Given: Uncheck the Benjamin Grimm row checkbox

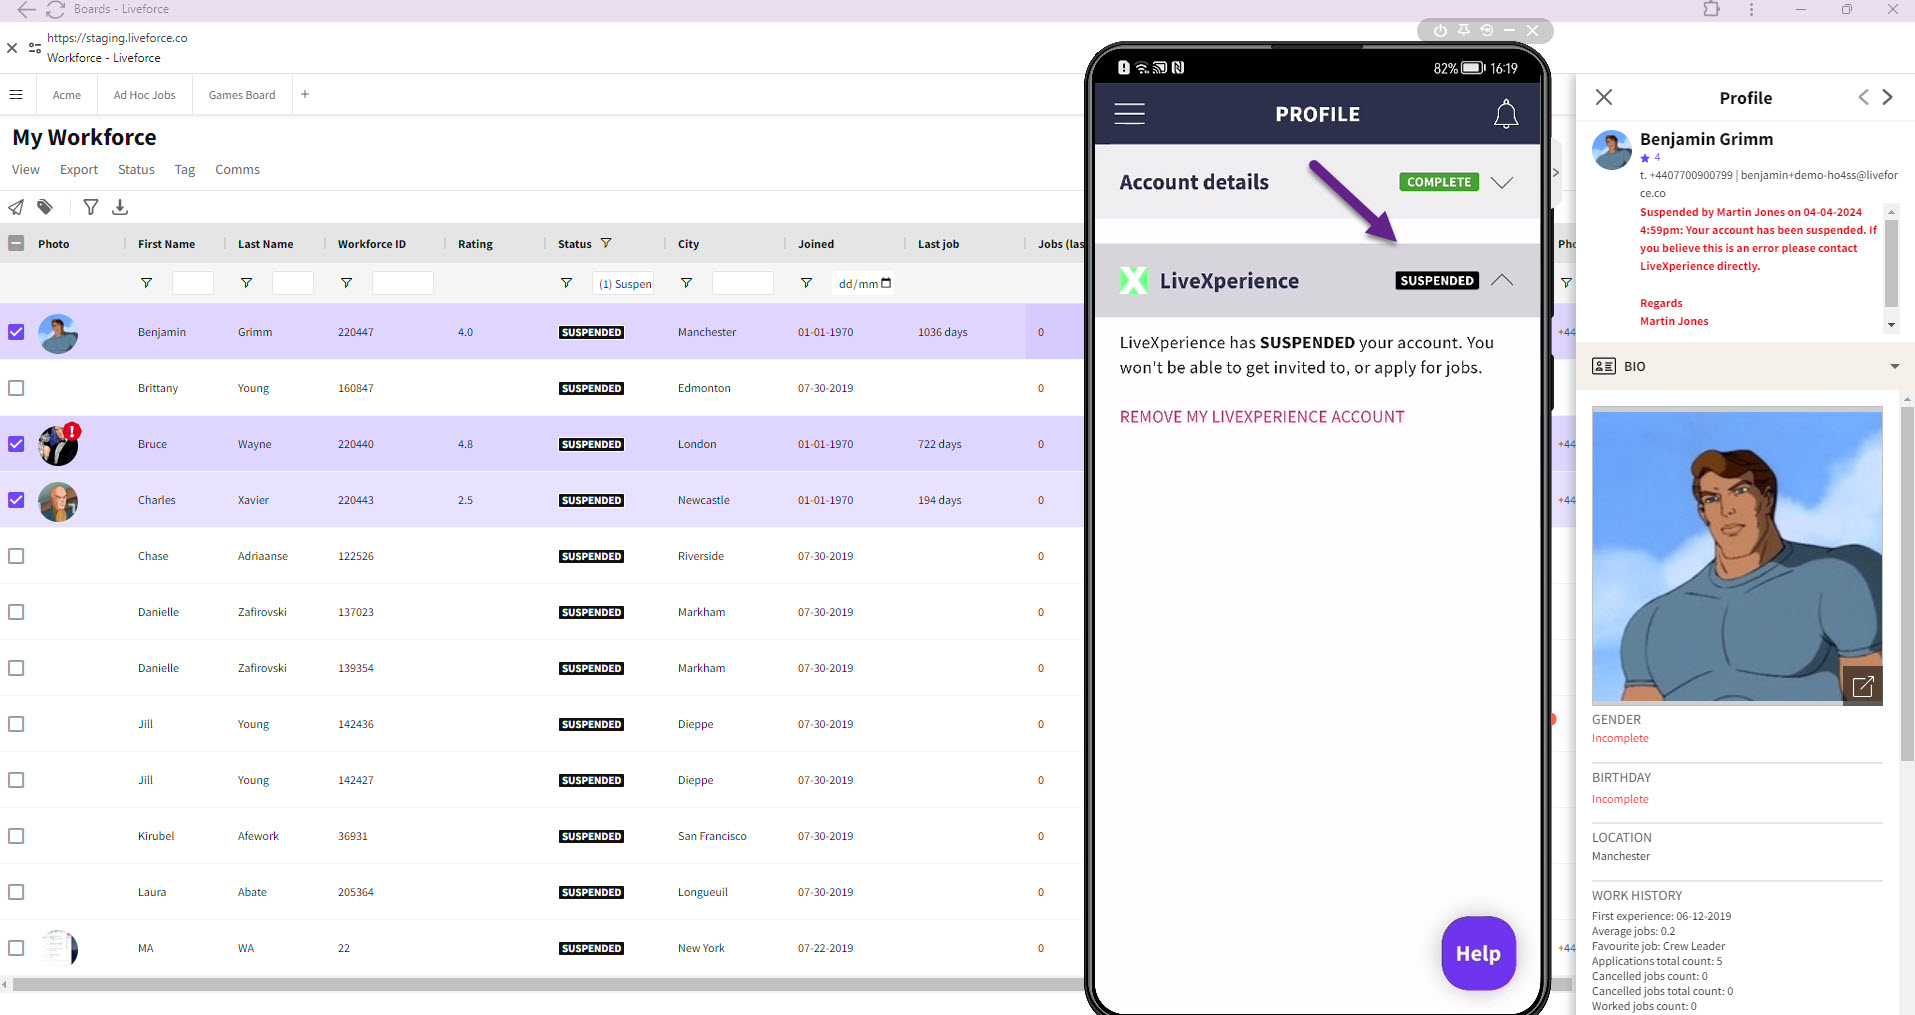Looking at the screenshot, I should (16, 332).
